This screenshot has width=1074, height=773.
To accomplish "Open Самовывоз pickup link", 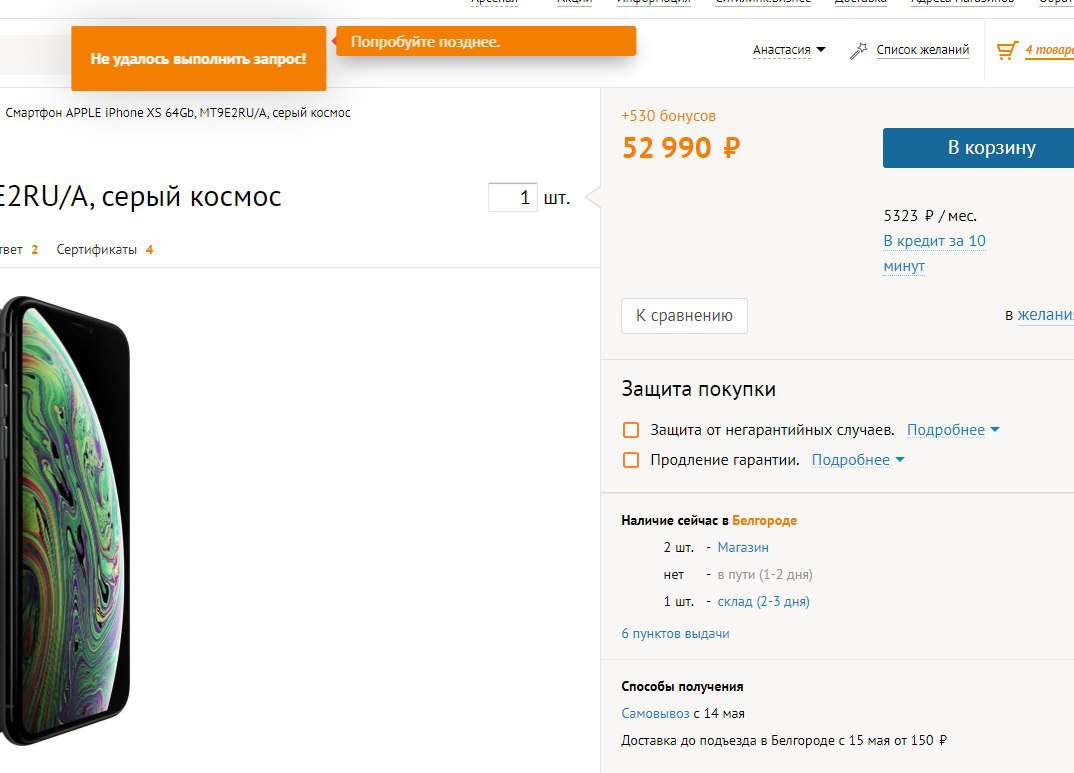I will [x=655, y=713].
